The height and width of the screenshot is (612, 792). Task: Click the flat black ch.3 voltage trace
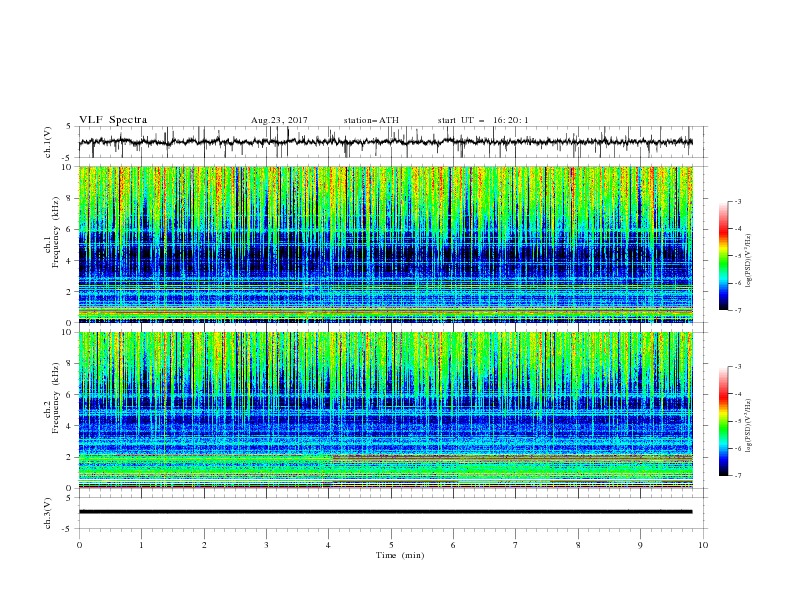(x=385, y=512)
